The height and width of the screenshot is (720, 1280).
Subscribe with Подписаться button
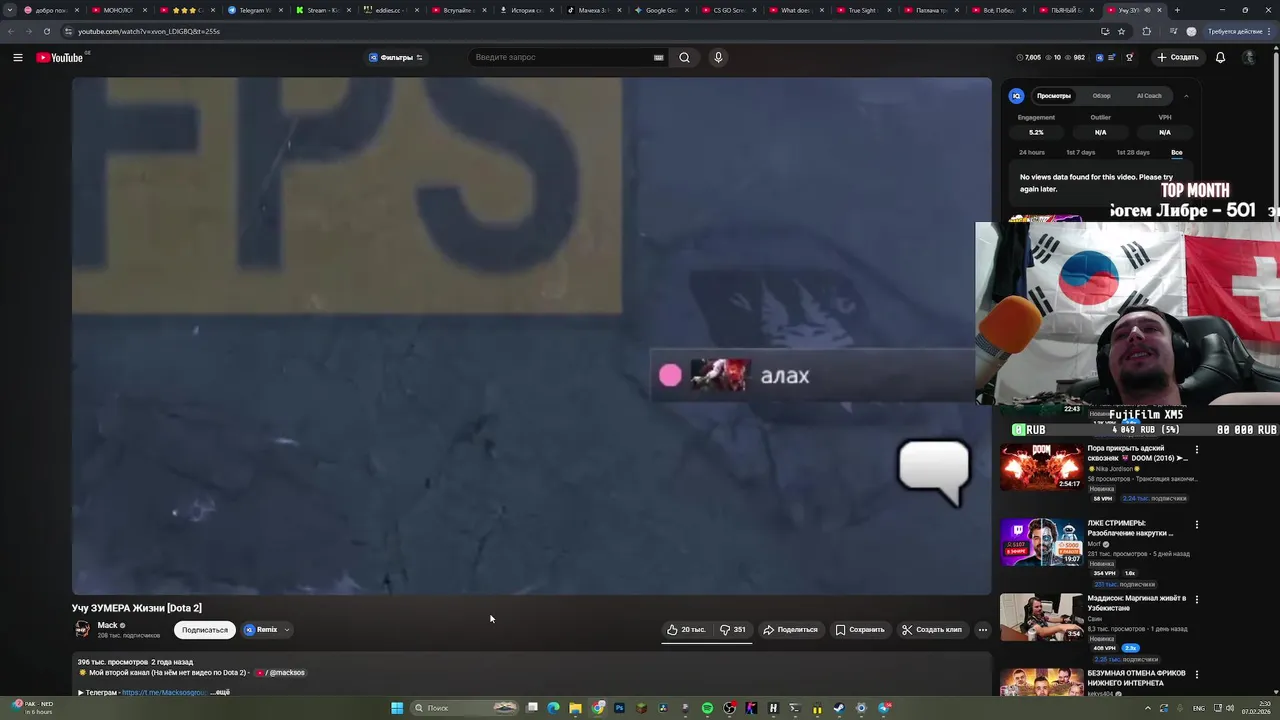205,630
